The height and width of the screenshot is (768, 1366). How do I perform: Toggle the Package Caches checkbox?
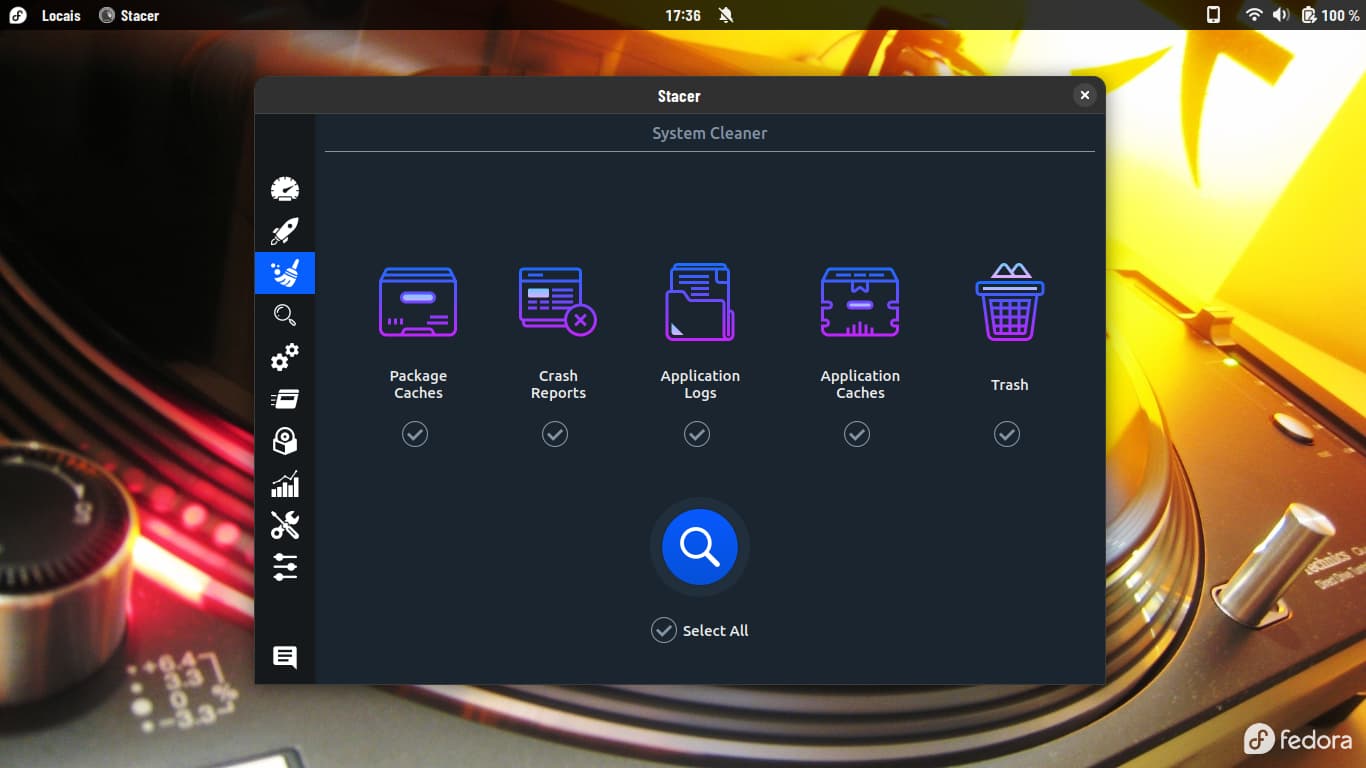coord(415,434)
